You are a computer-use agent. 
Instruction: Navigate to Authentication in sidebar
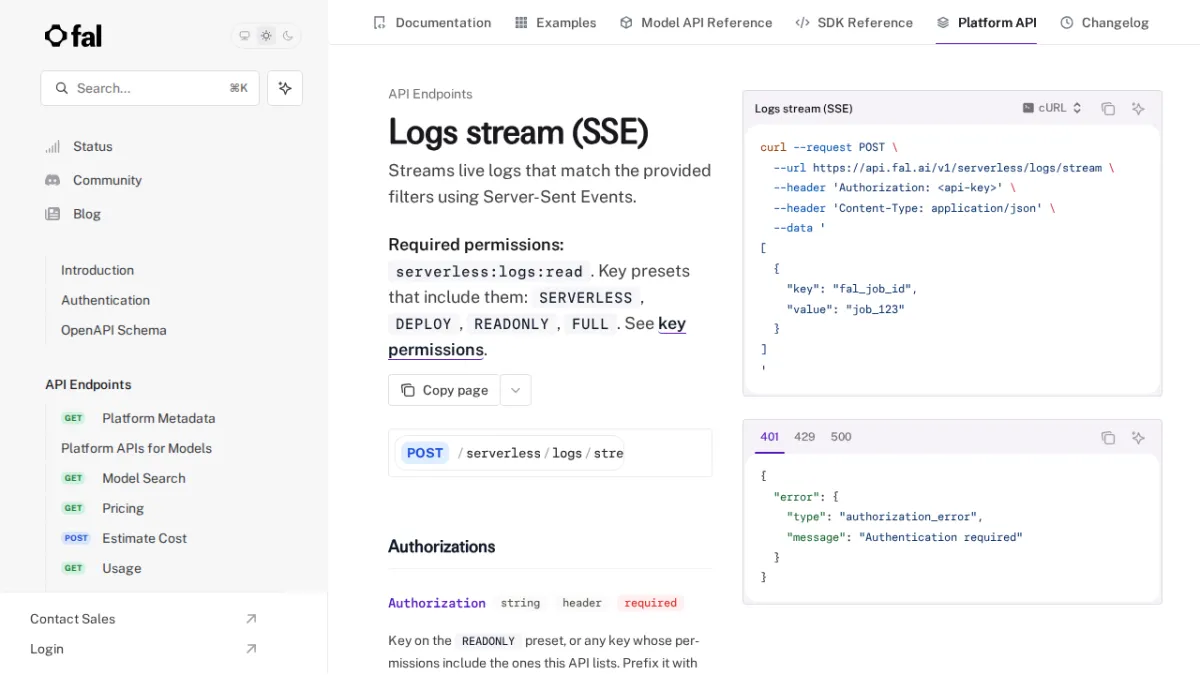coord(105,300)
